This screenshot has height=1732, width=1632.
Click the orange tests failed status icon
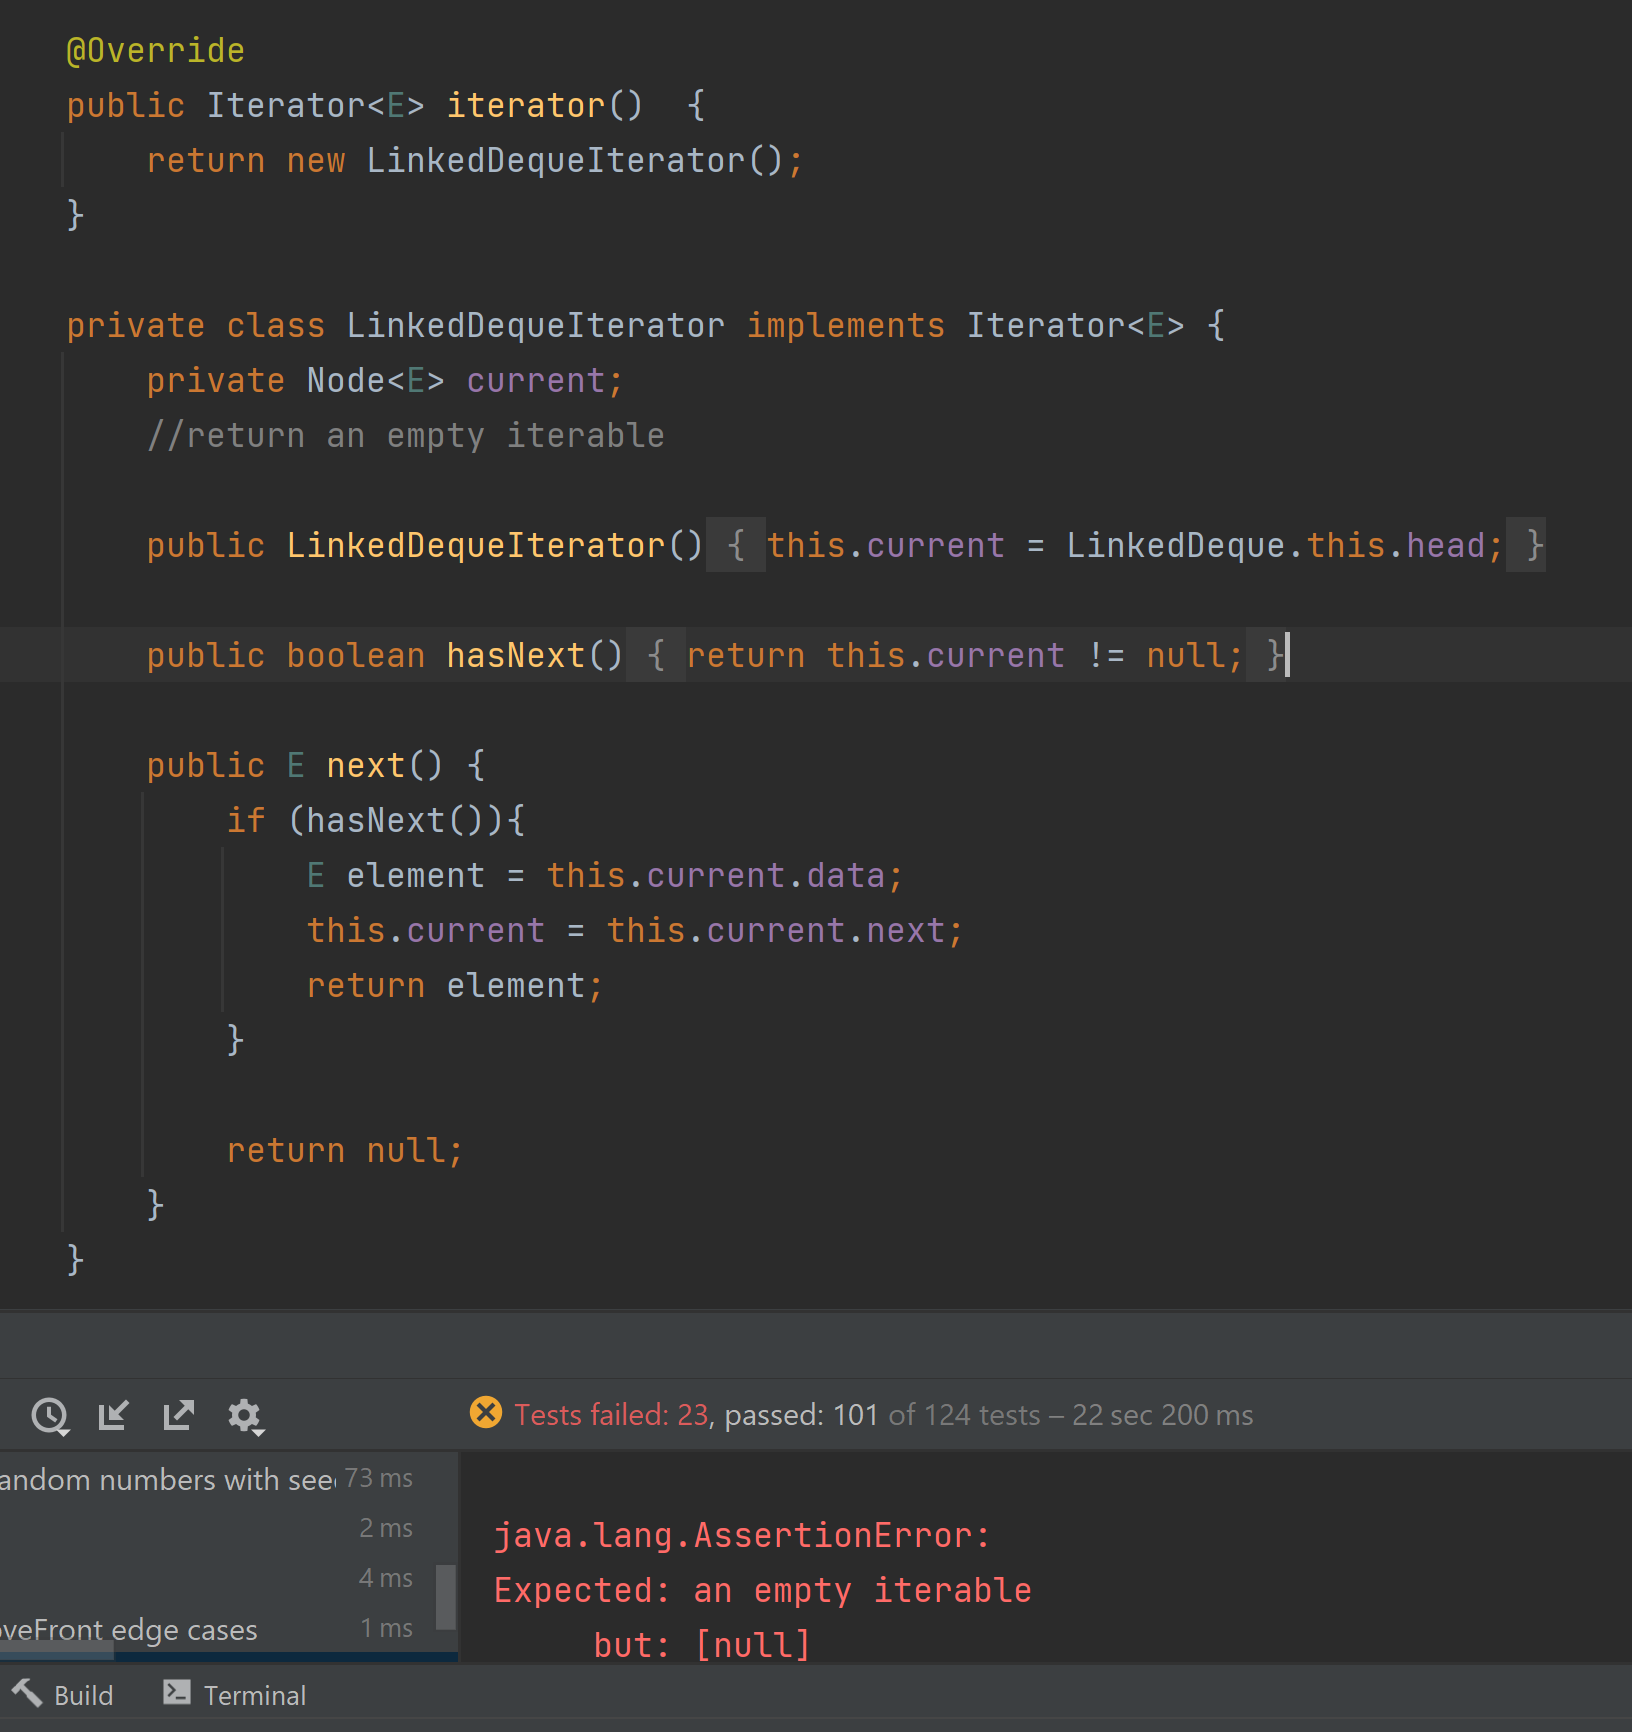click(x=486, y=1413)
